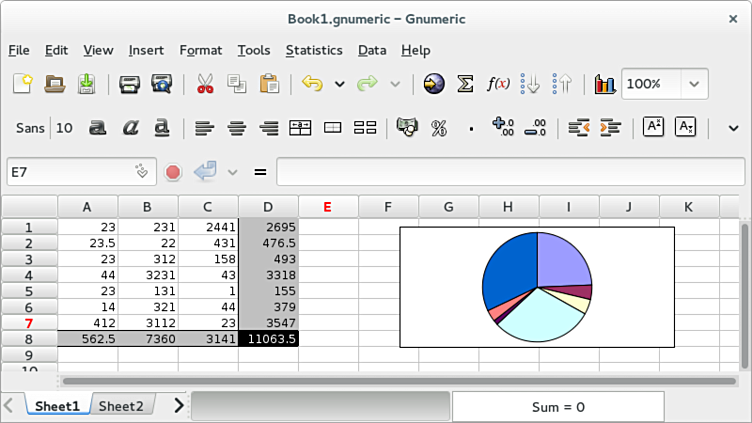This screenshot has width=752, height=423.
Task: Insert a chart using the graph icon
Action: click(604, 84)
